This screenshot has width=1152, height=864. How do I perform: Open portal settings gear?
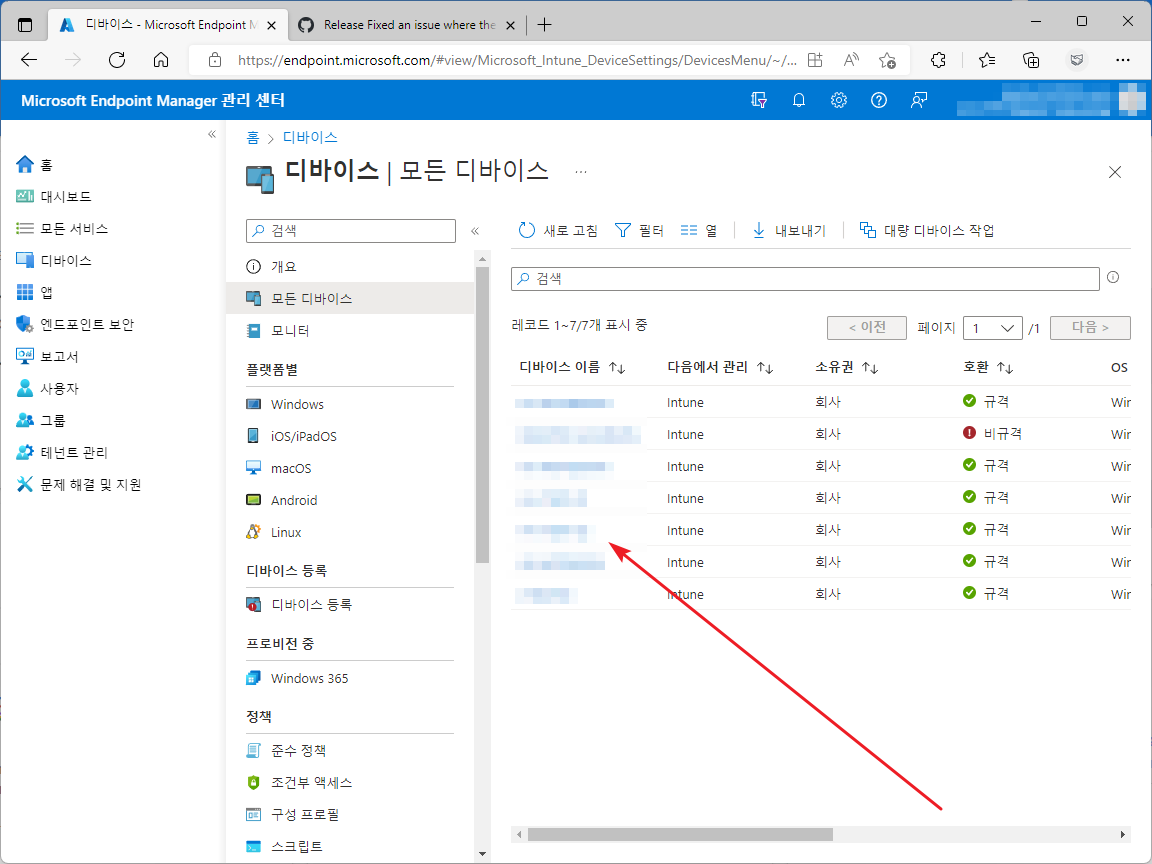[838, 100]
